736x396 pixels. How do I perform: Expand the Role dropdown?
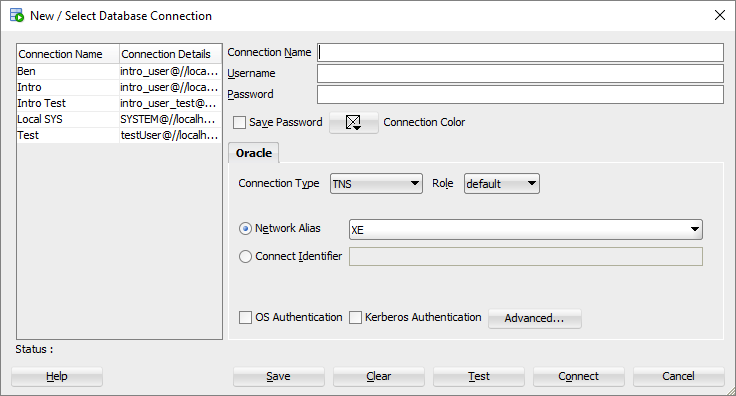click(x=502, y=183)
